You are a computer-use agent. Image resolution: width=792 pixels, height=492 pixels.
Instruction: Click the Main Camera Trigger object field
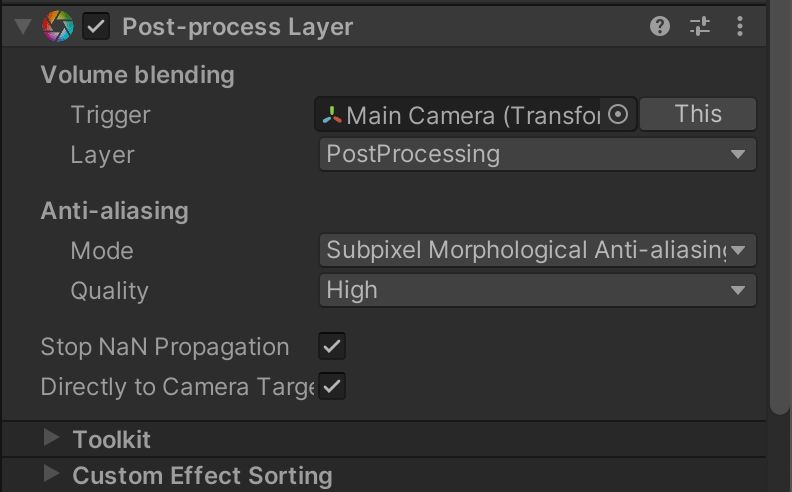coord(465,115)
